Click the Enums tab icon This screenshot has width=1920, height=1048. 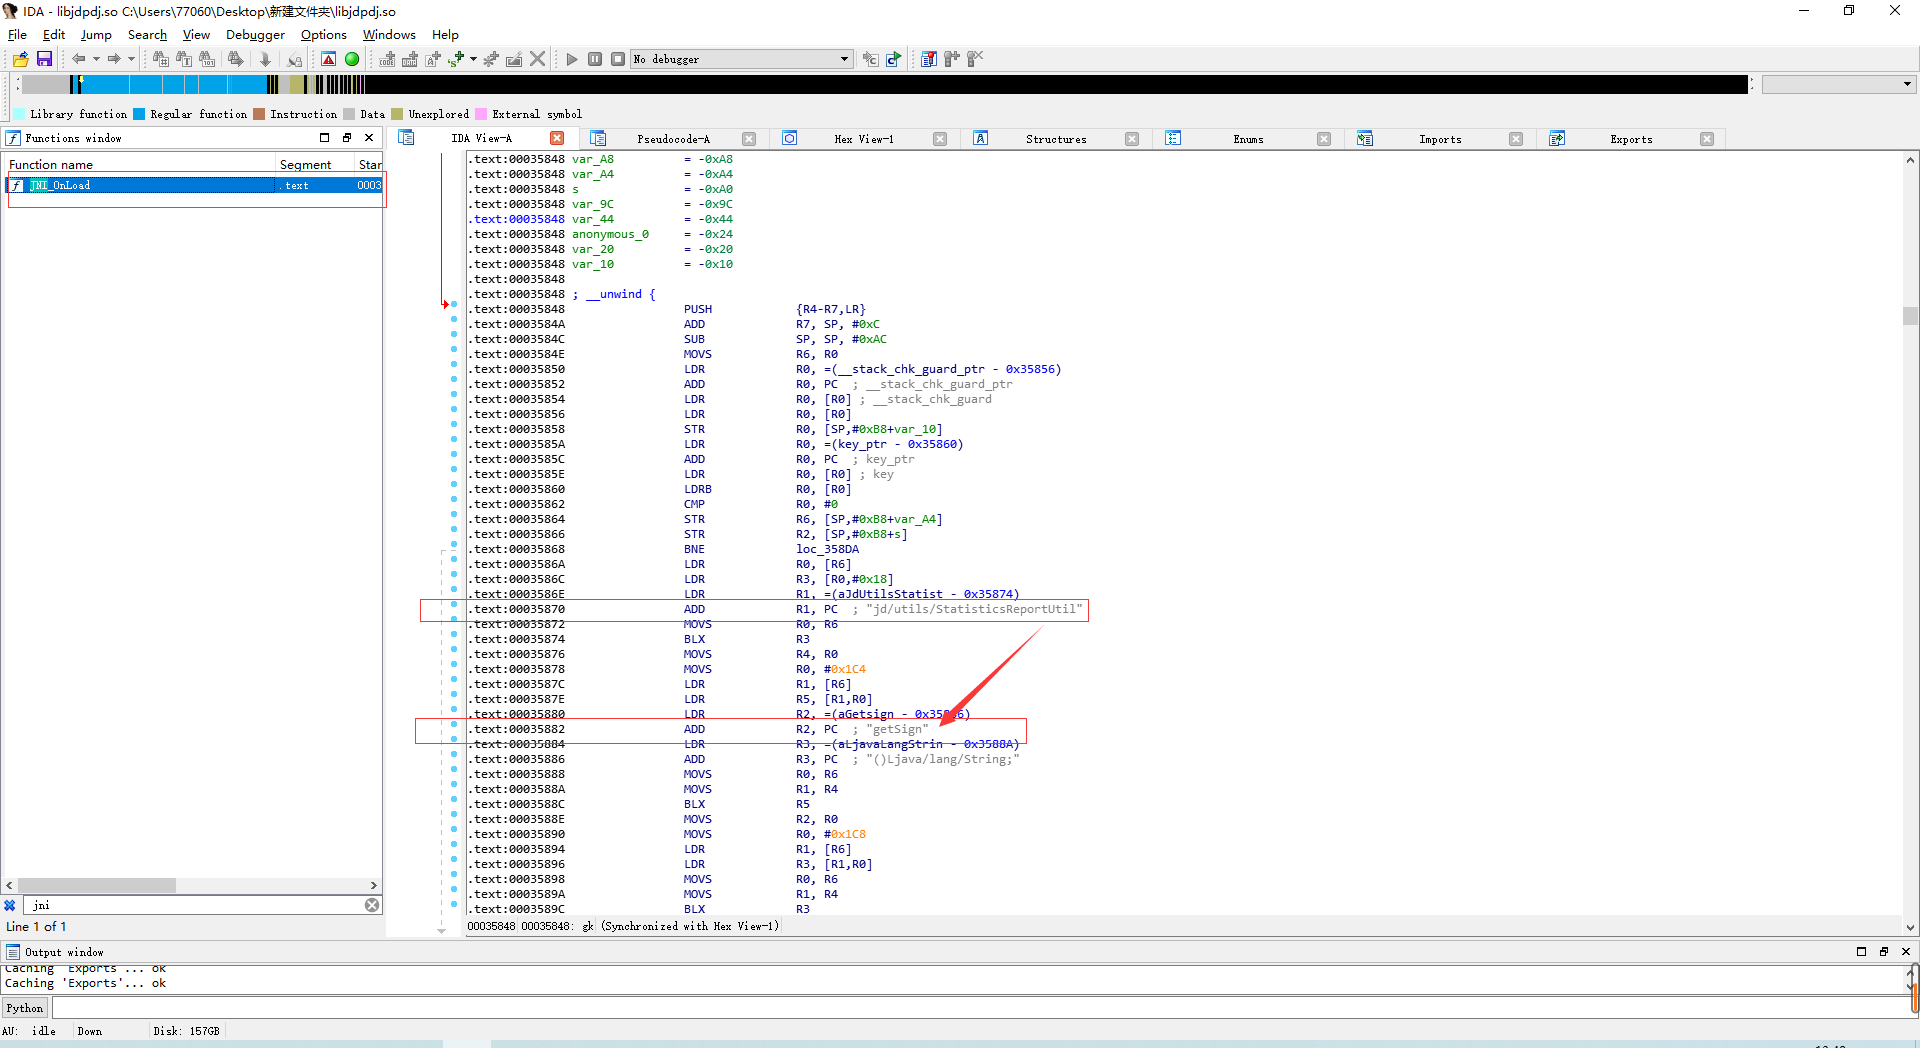[1173, 138]
